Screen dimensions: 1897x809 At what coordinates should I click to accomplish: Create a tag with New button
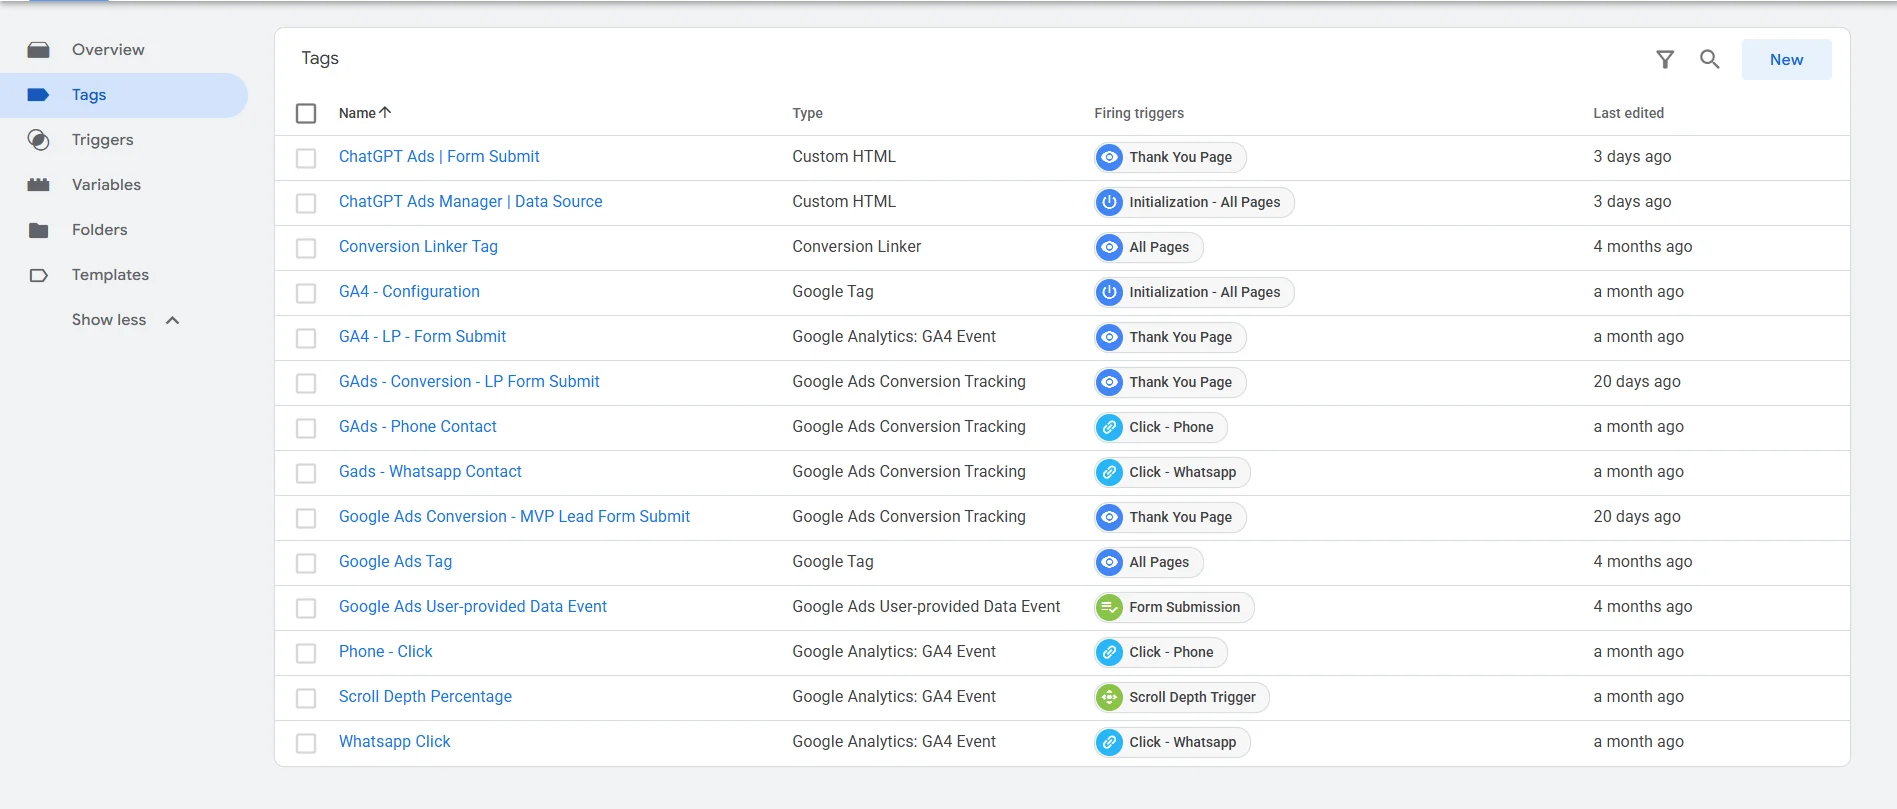pyautogui.click(x=1786, y=60)
